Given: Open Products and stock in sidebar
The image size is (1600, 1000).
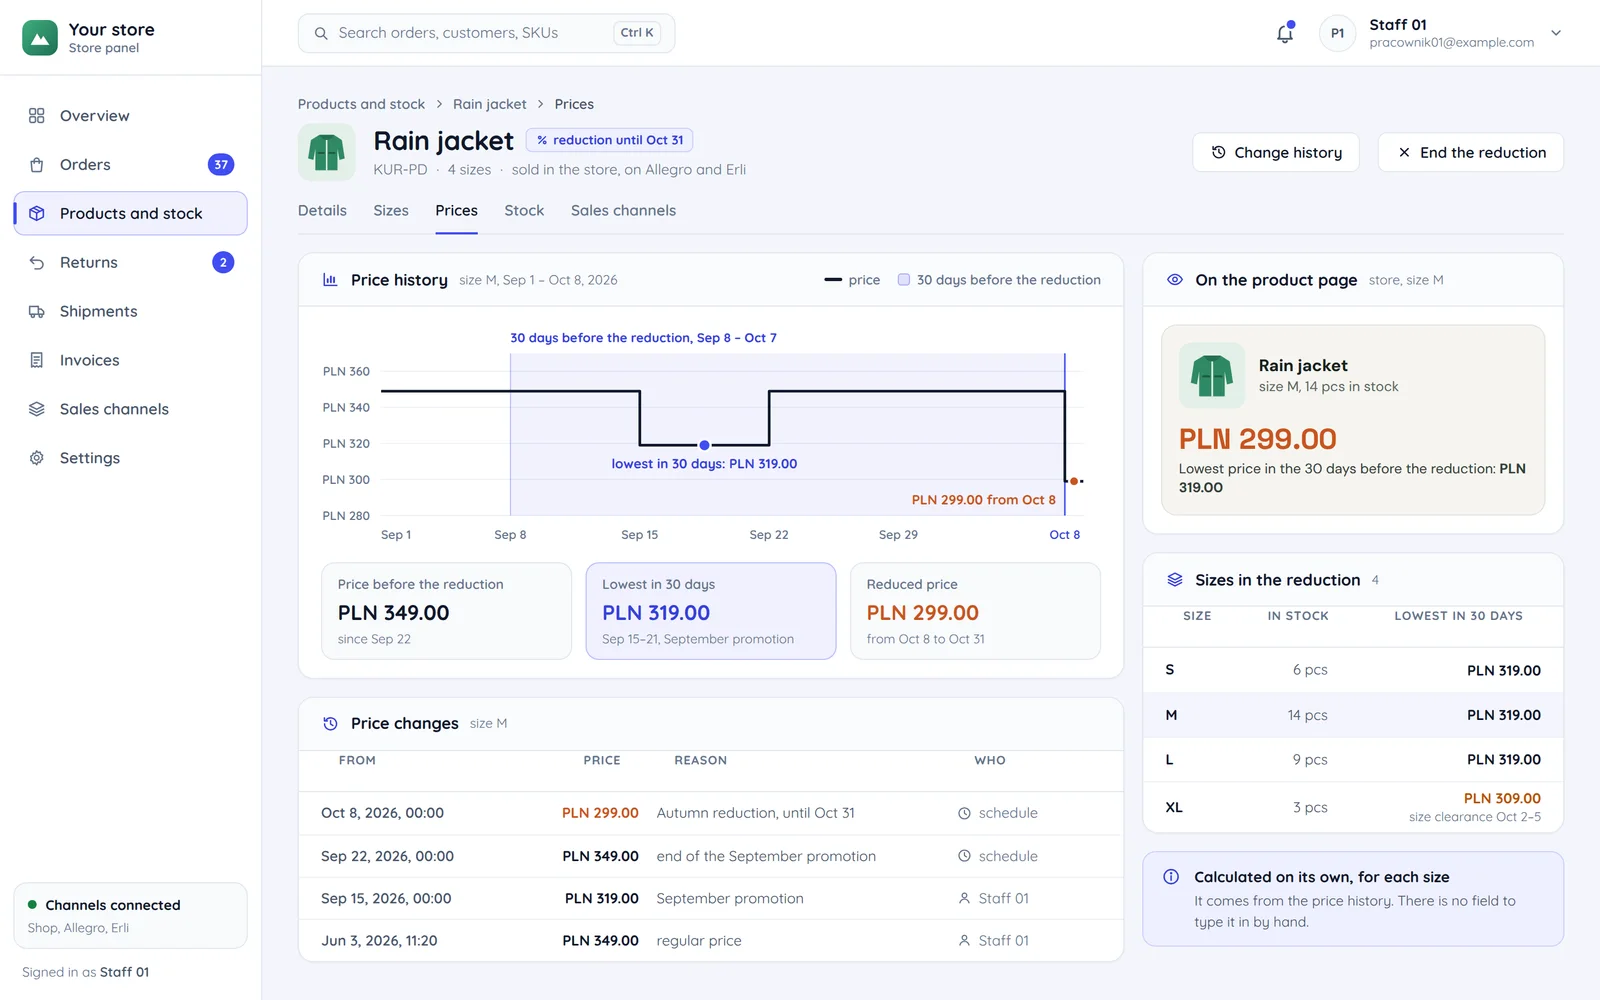Looking at the screenshot, I should click(131, 214).
